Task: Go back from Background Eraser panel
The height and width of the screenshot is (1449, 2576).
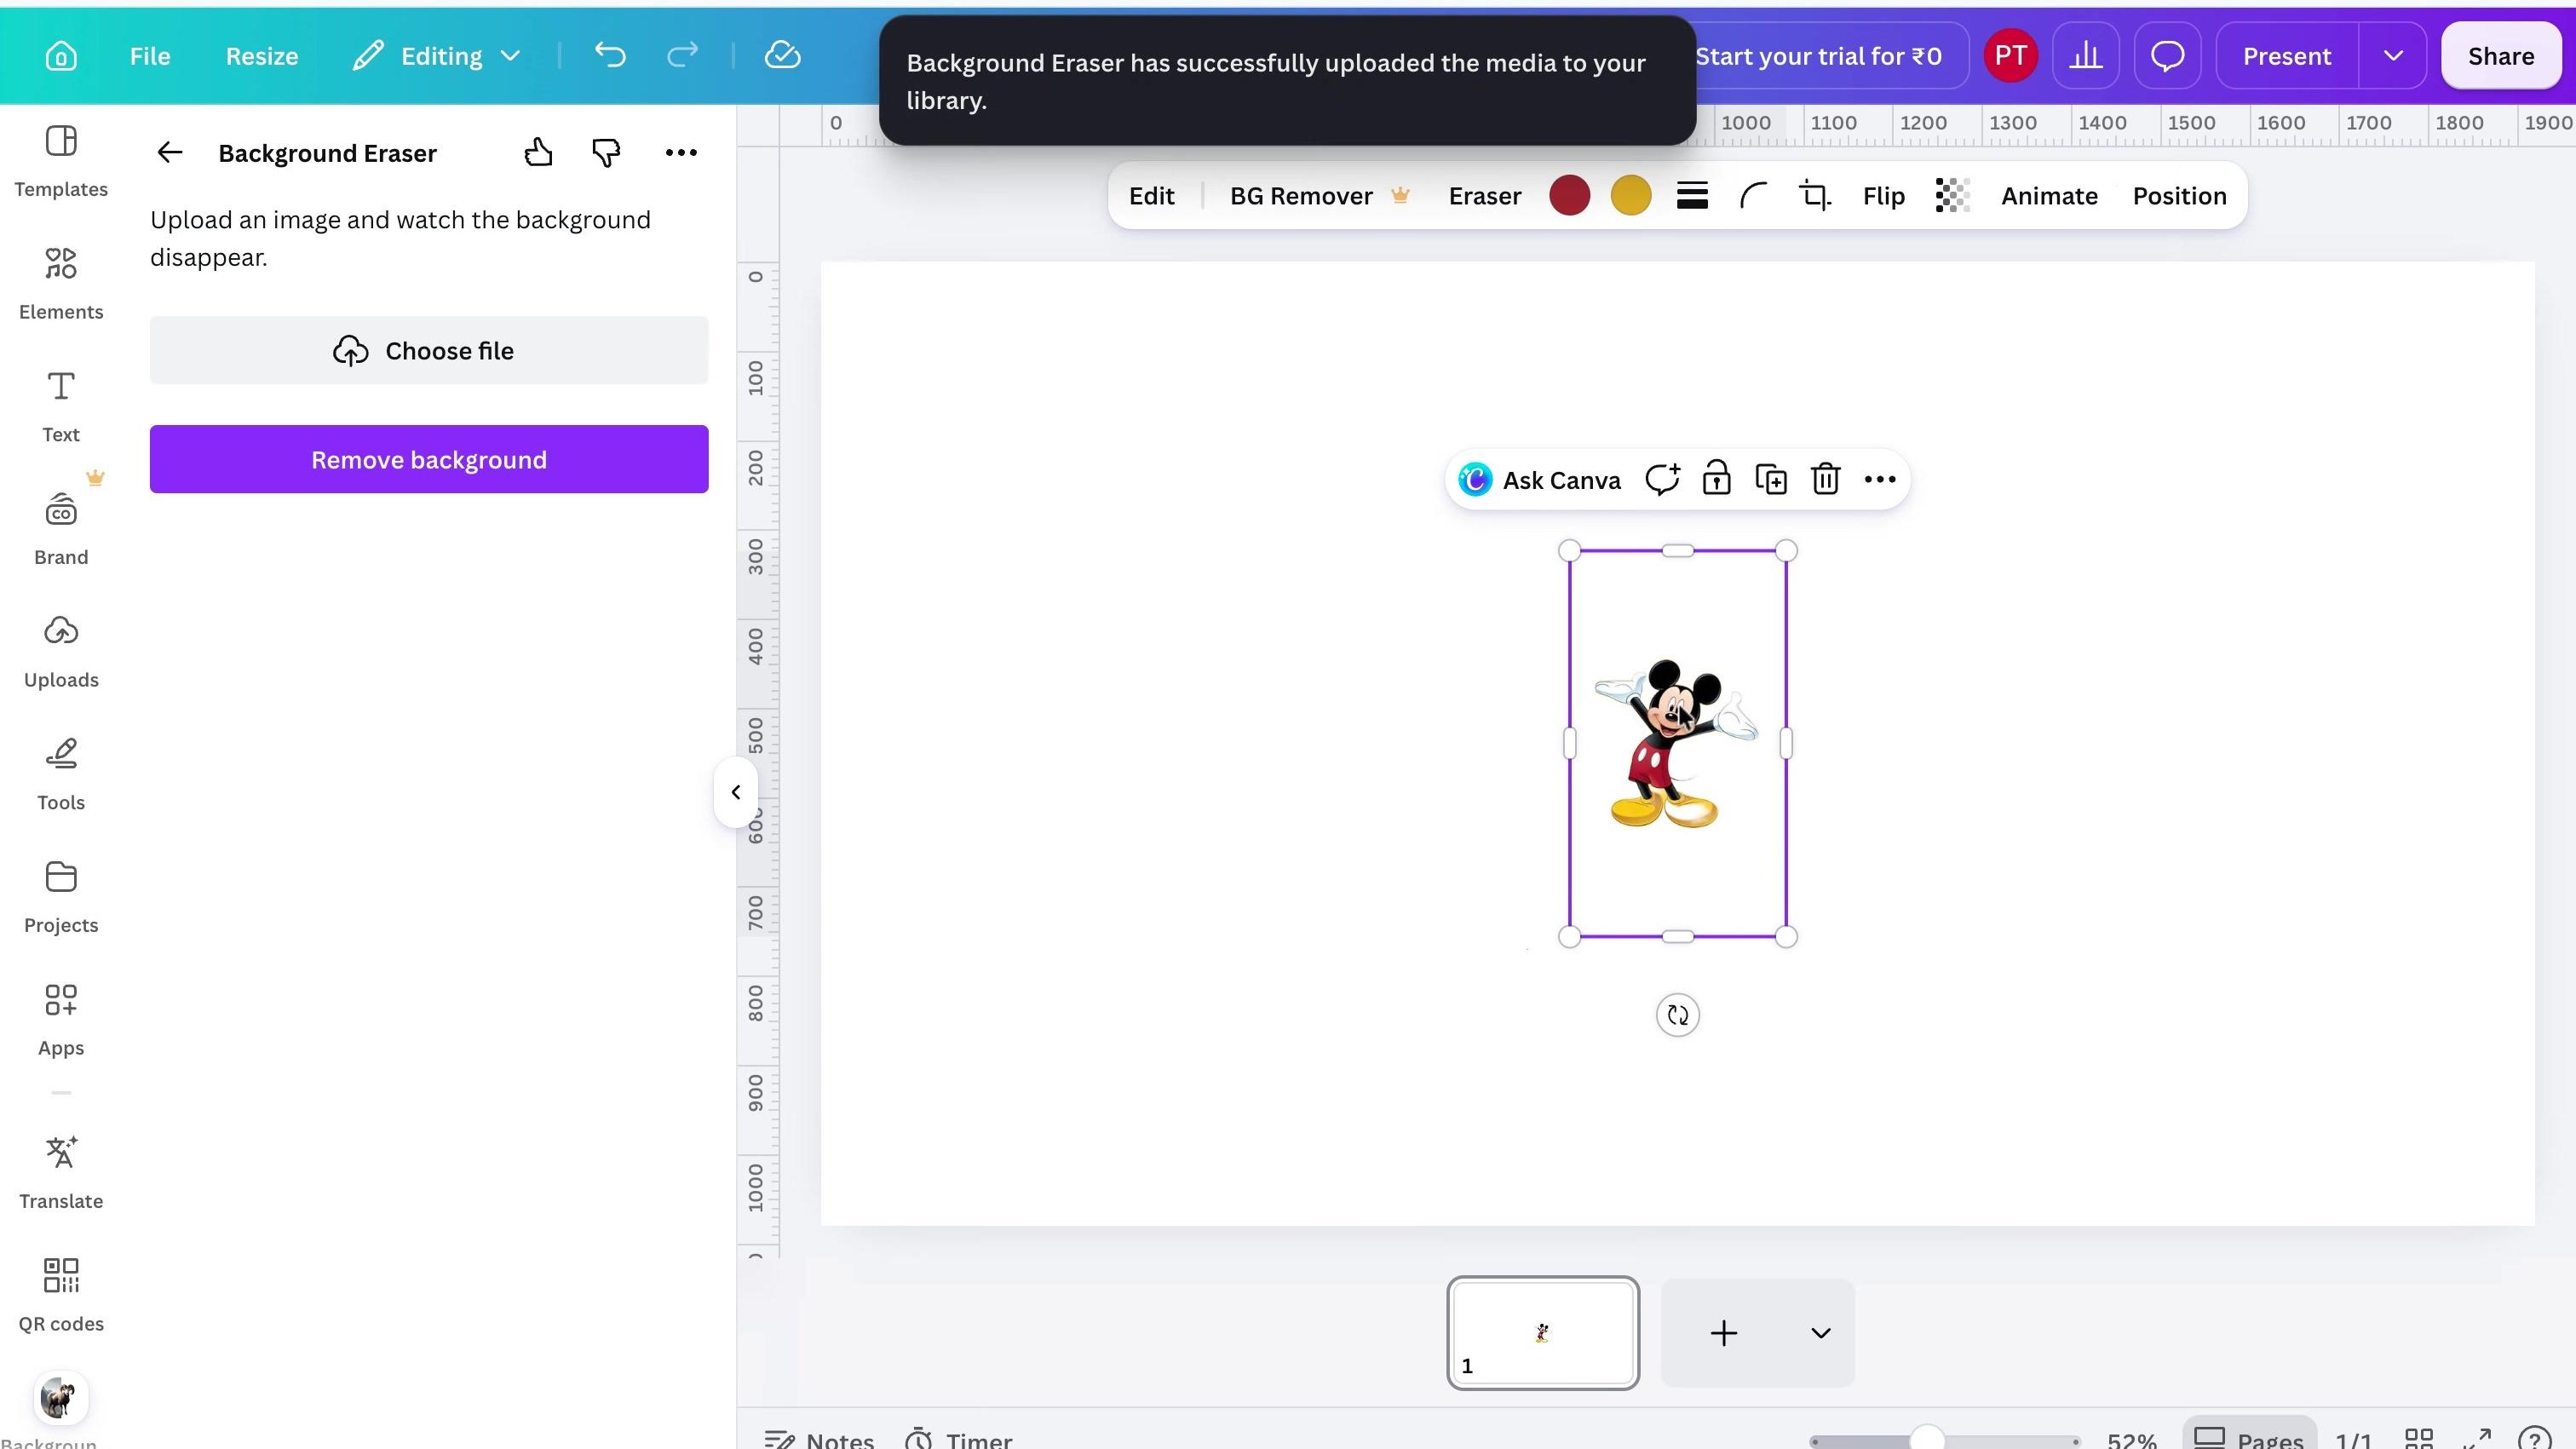Action: (x=170, y=152)
